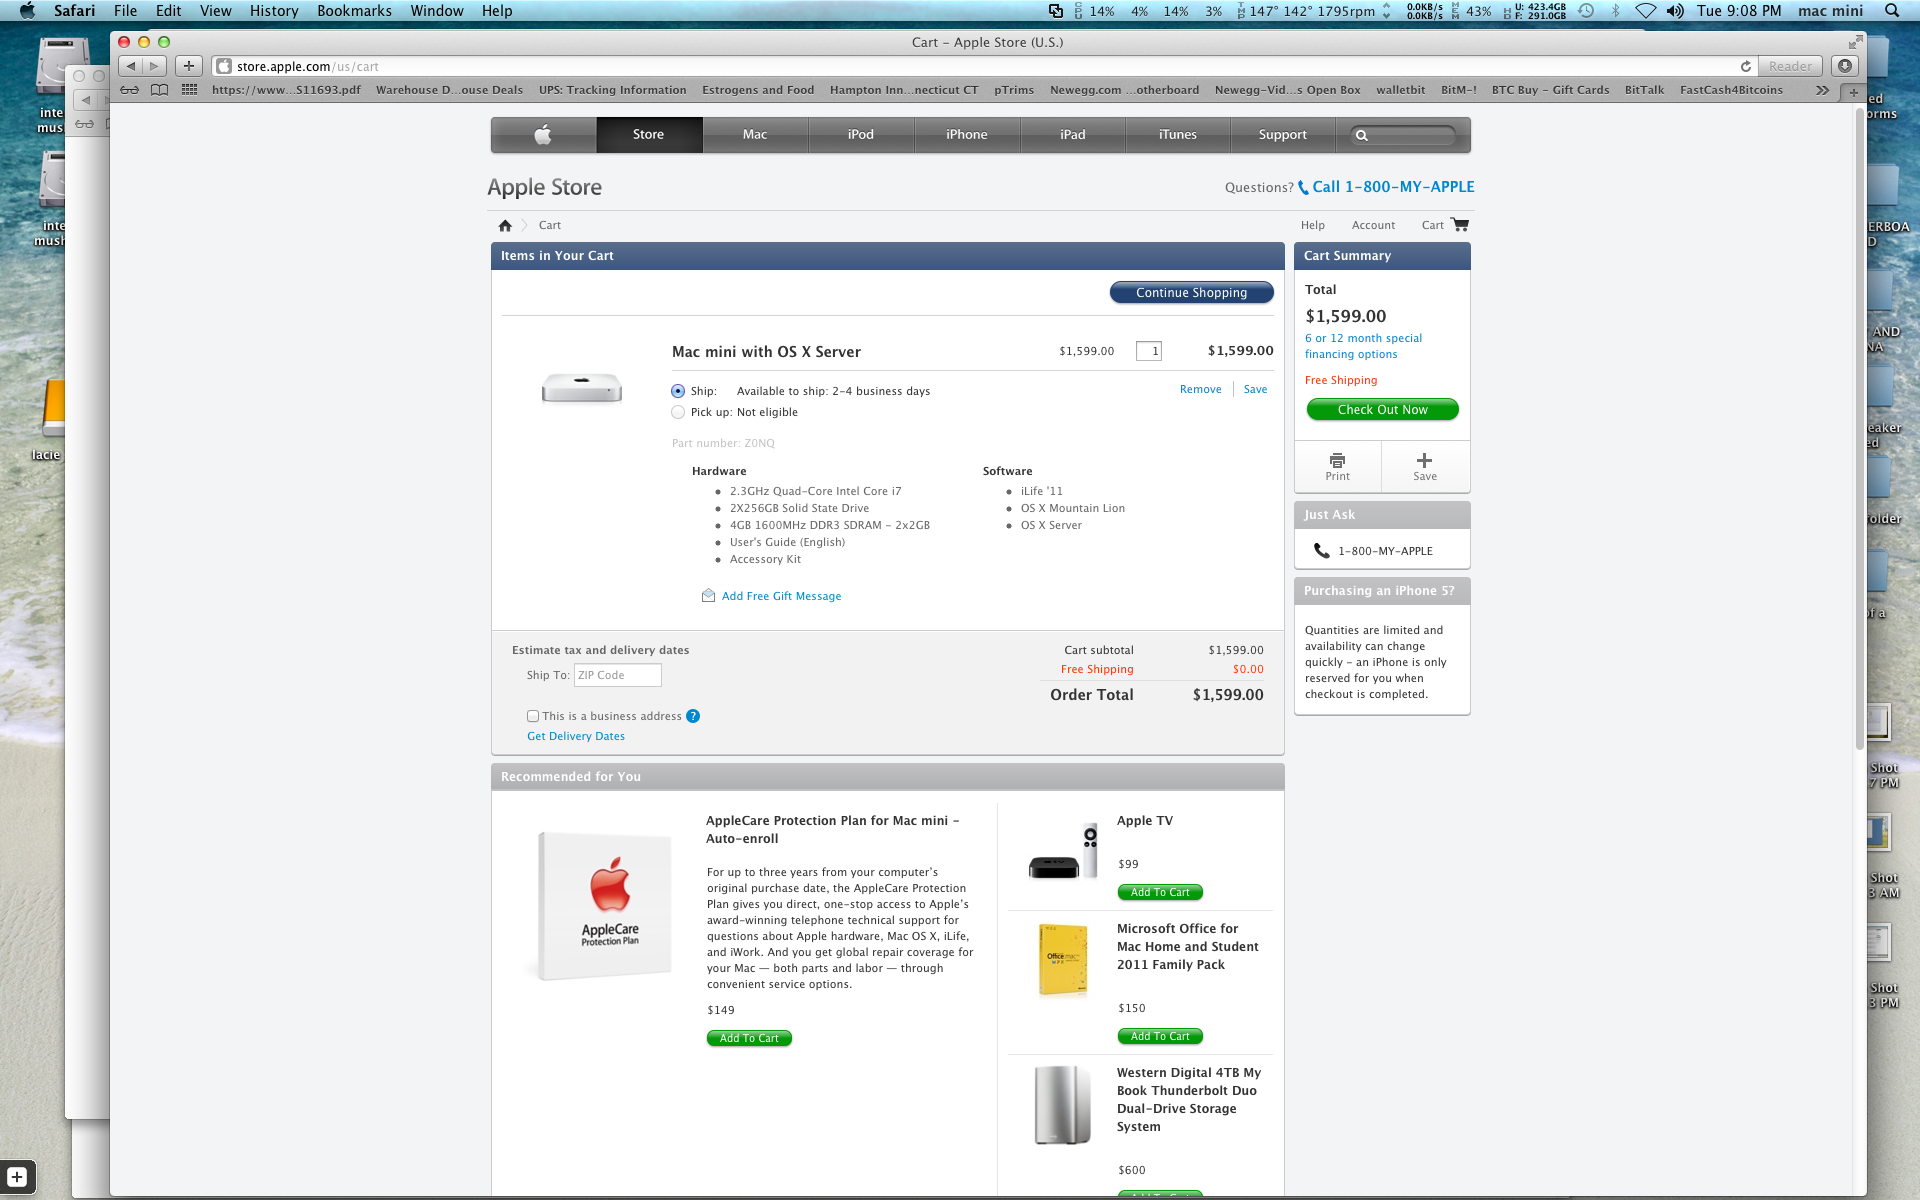Open the Bookmarks menu
Image resolution: width=1920 pixels, height=1200 pixels.
point(354,11)
